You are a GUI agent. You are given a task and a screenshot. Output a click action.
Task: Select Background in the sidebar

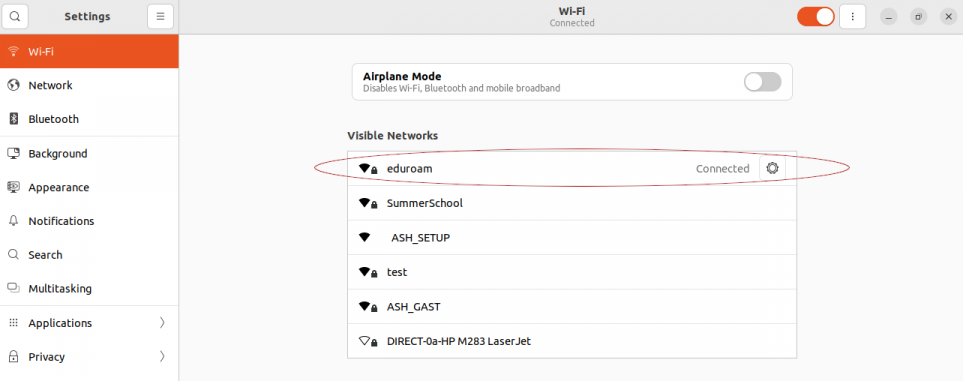89,154
